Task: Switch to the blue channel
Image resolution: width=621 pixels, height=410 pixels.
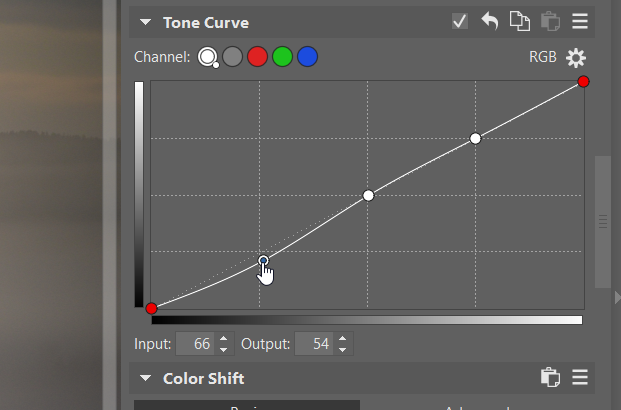Action: click(307, 57)
